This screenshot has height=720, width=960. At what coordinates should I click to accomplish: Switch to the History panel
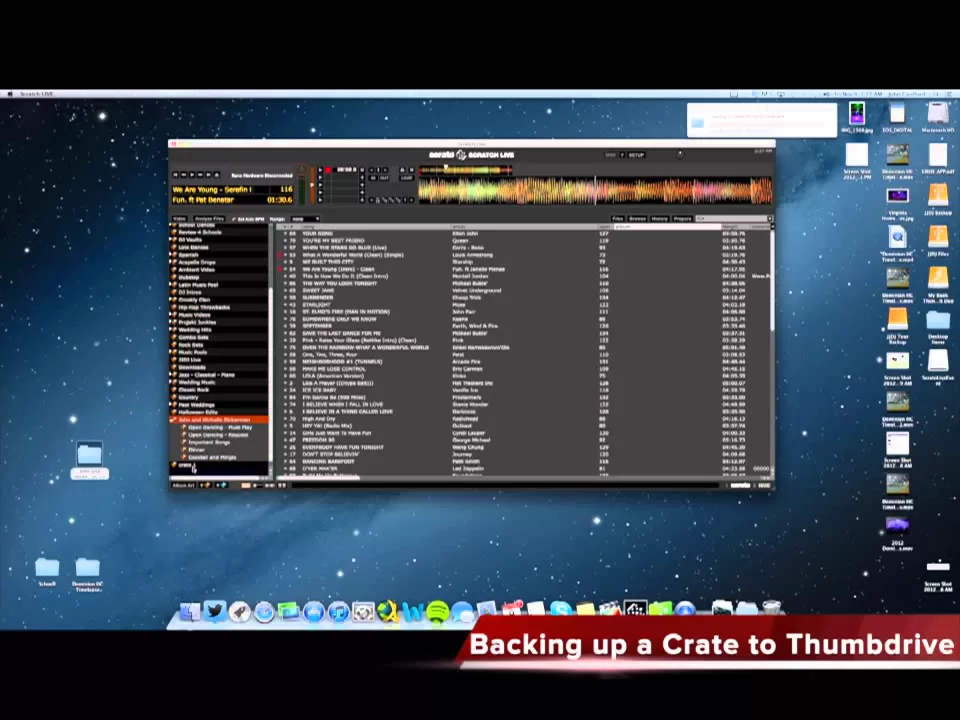pyautogui.click(x=659, y=219)
